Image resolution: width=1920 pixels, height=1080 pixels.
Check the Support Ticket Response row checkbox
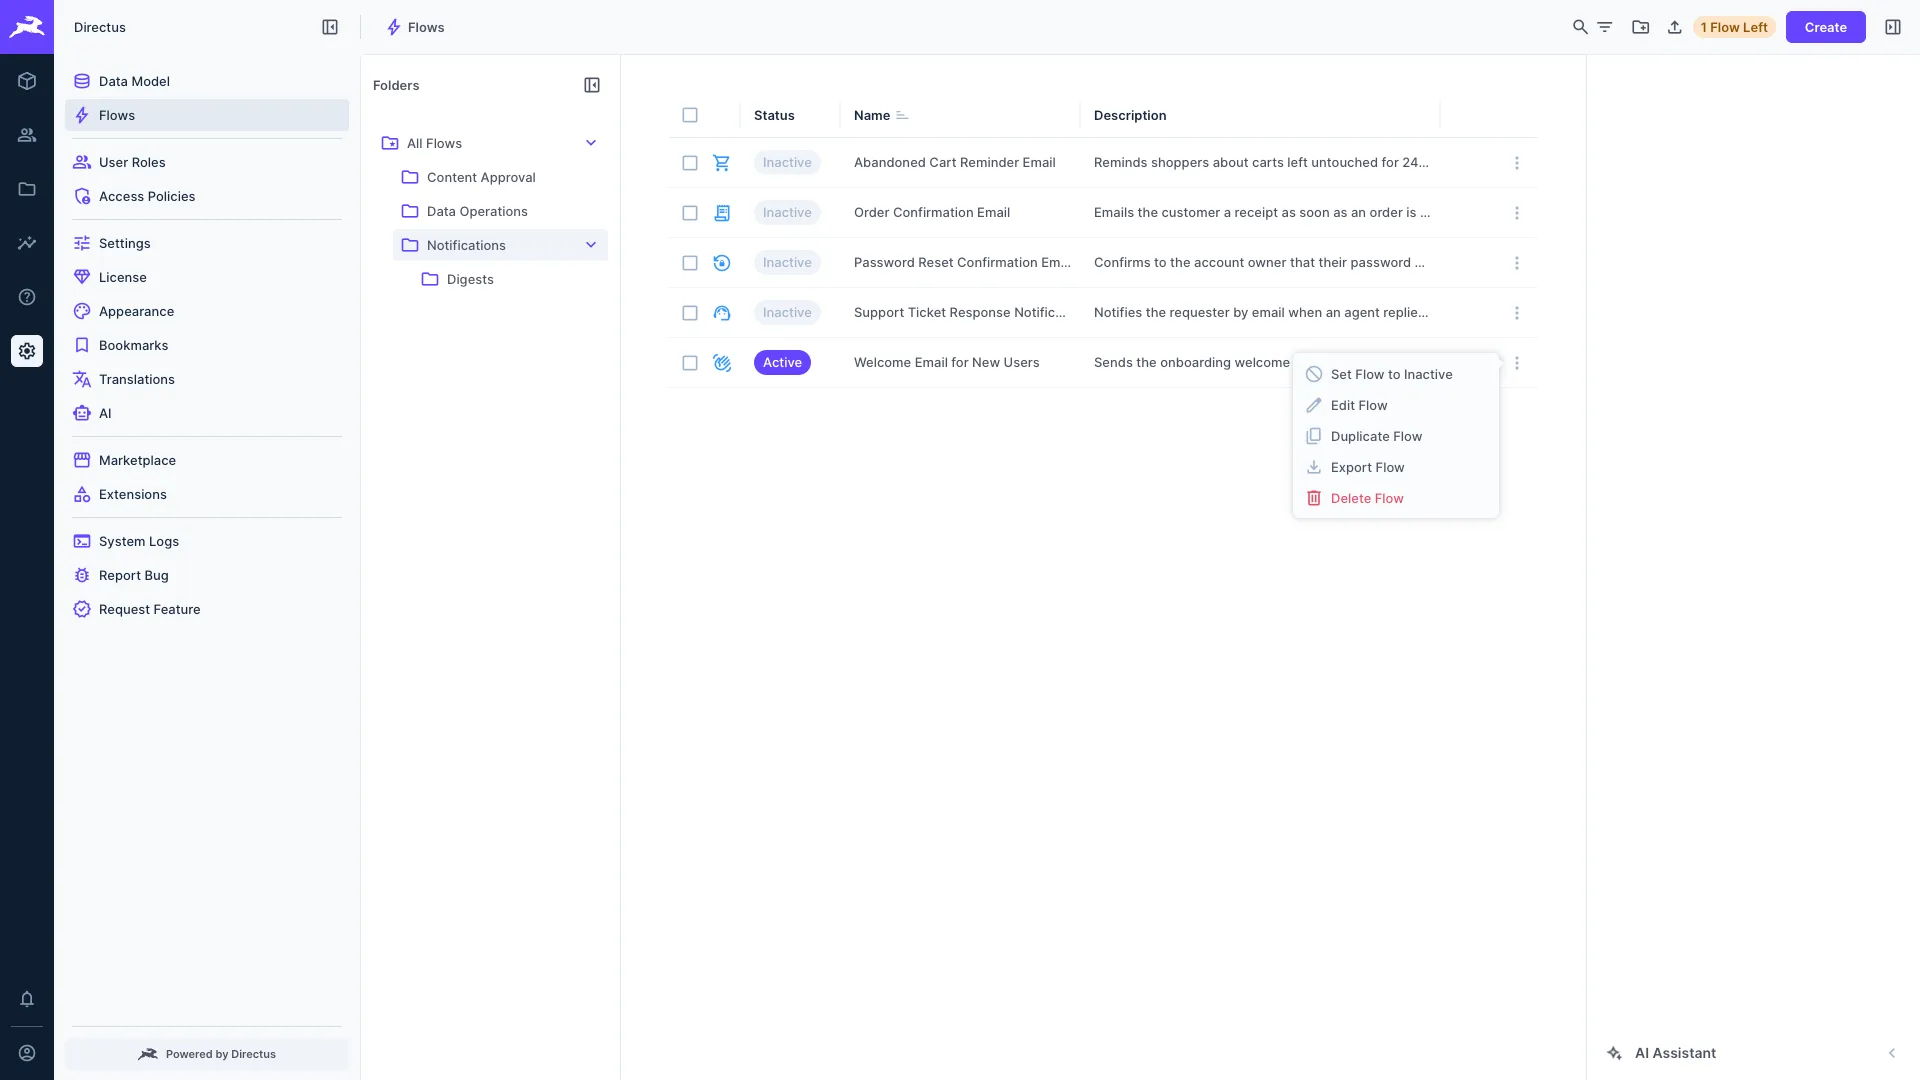690,313
